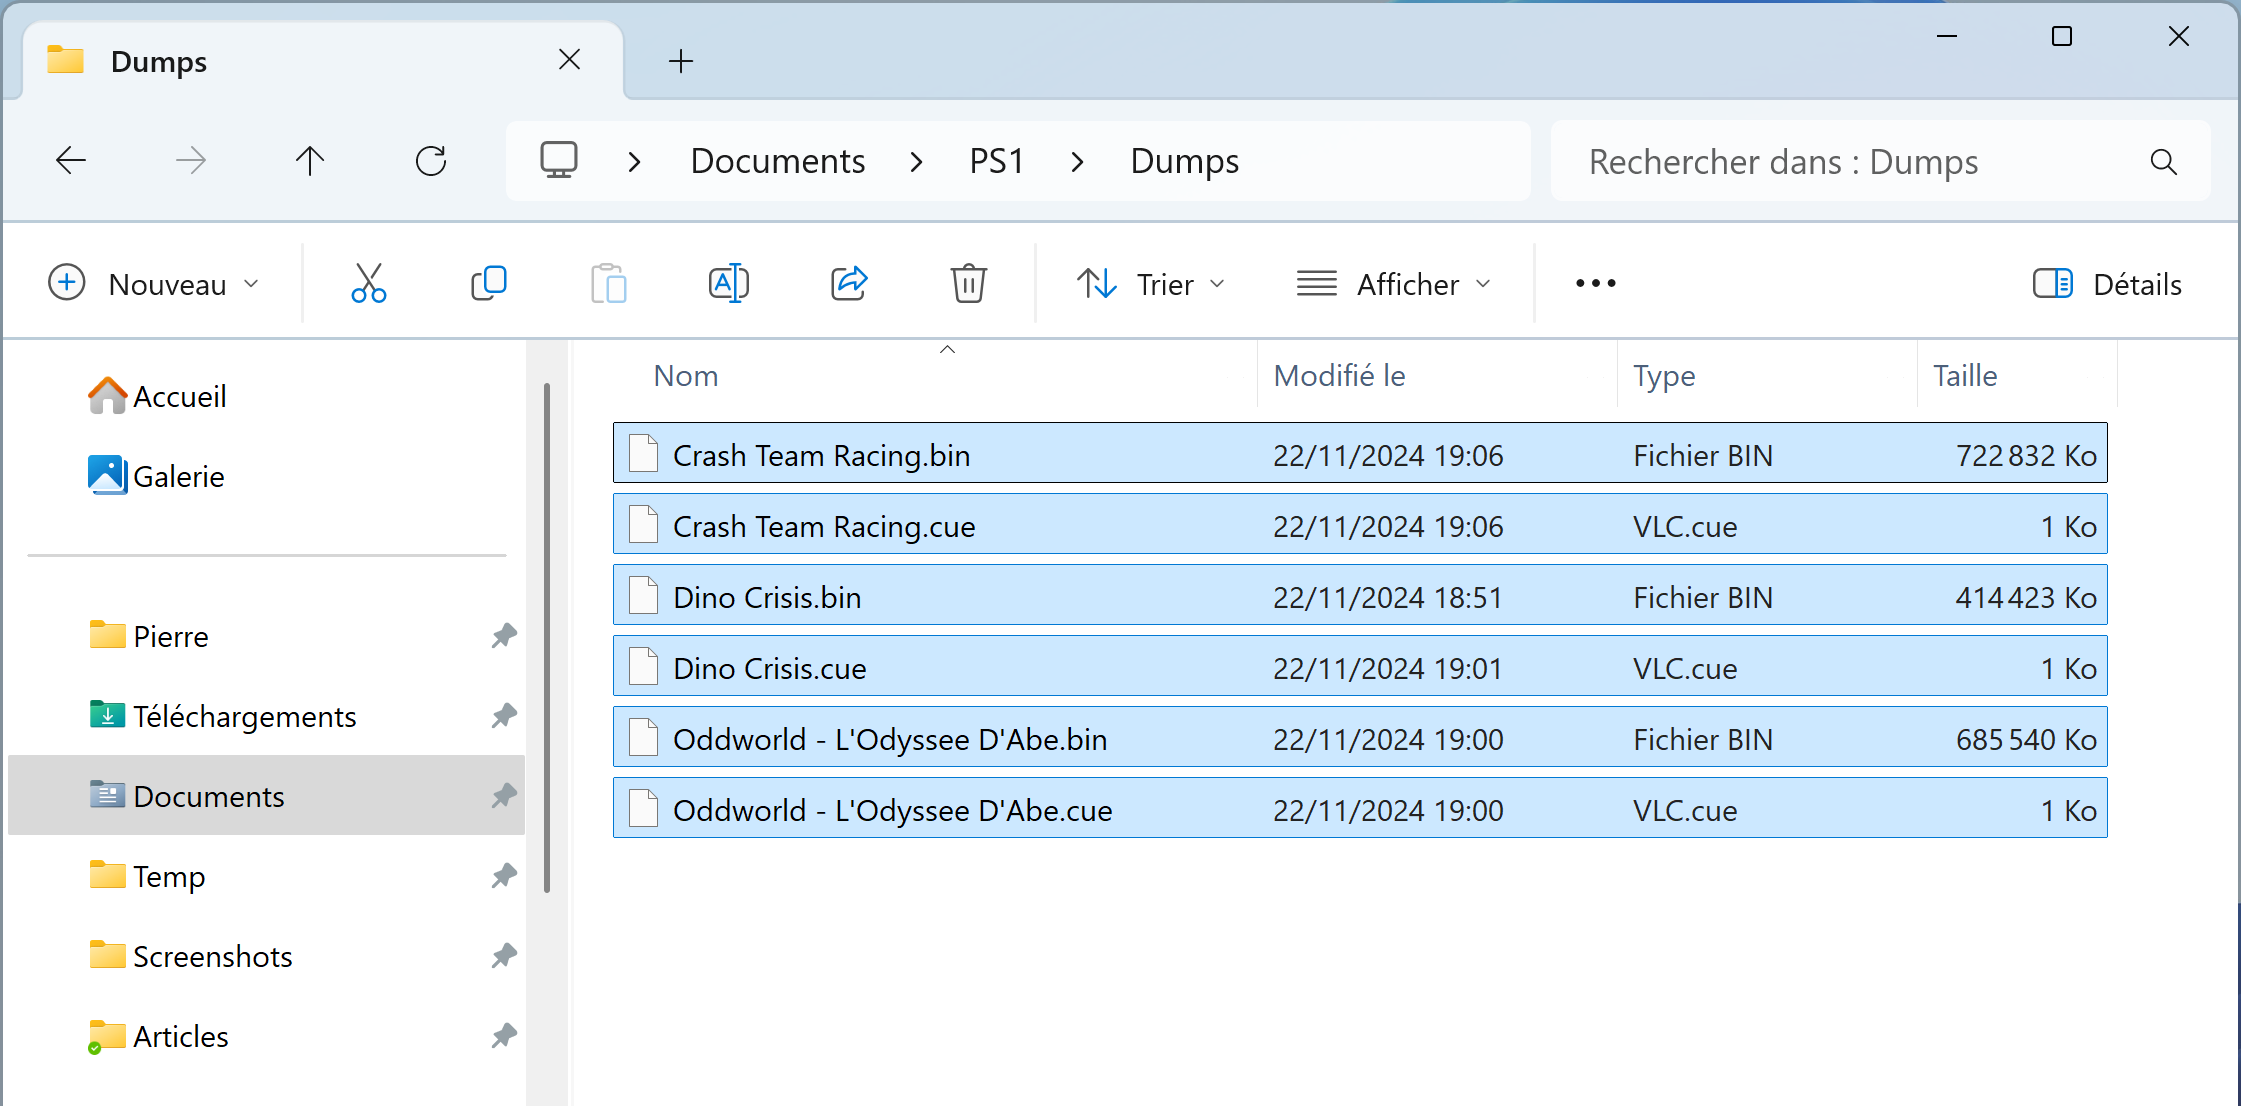Image resolution: width=2241 pixels, height=1106 pixels.
Task: Click the 722 832 Ko size value
Action: [x=2026, y=455]
